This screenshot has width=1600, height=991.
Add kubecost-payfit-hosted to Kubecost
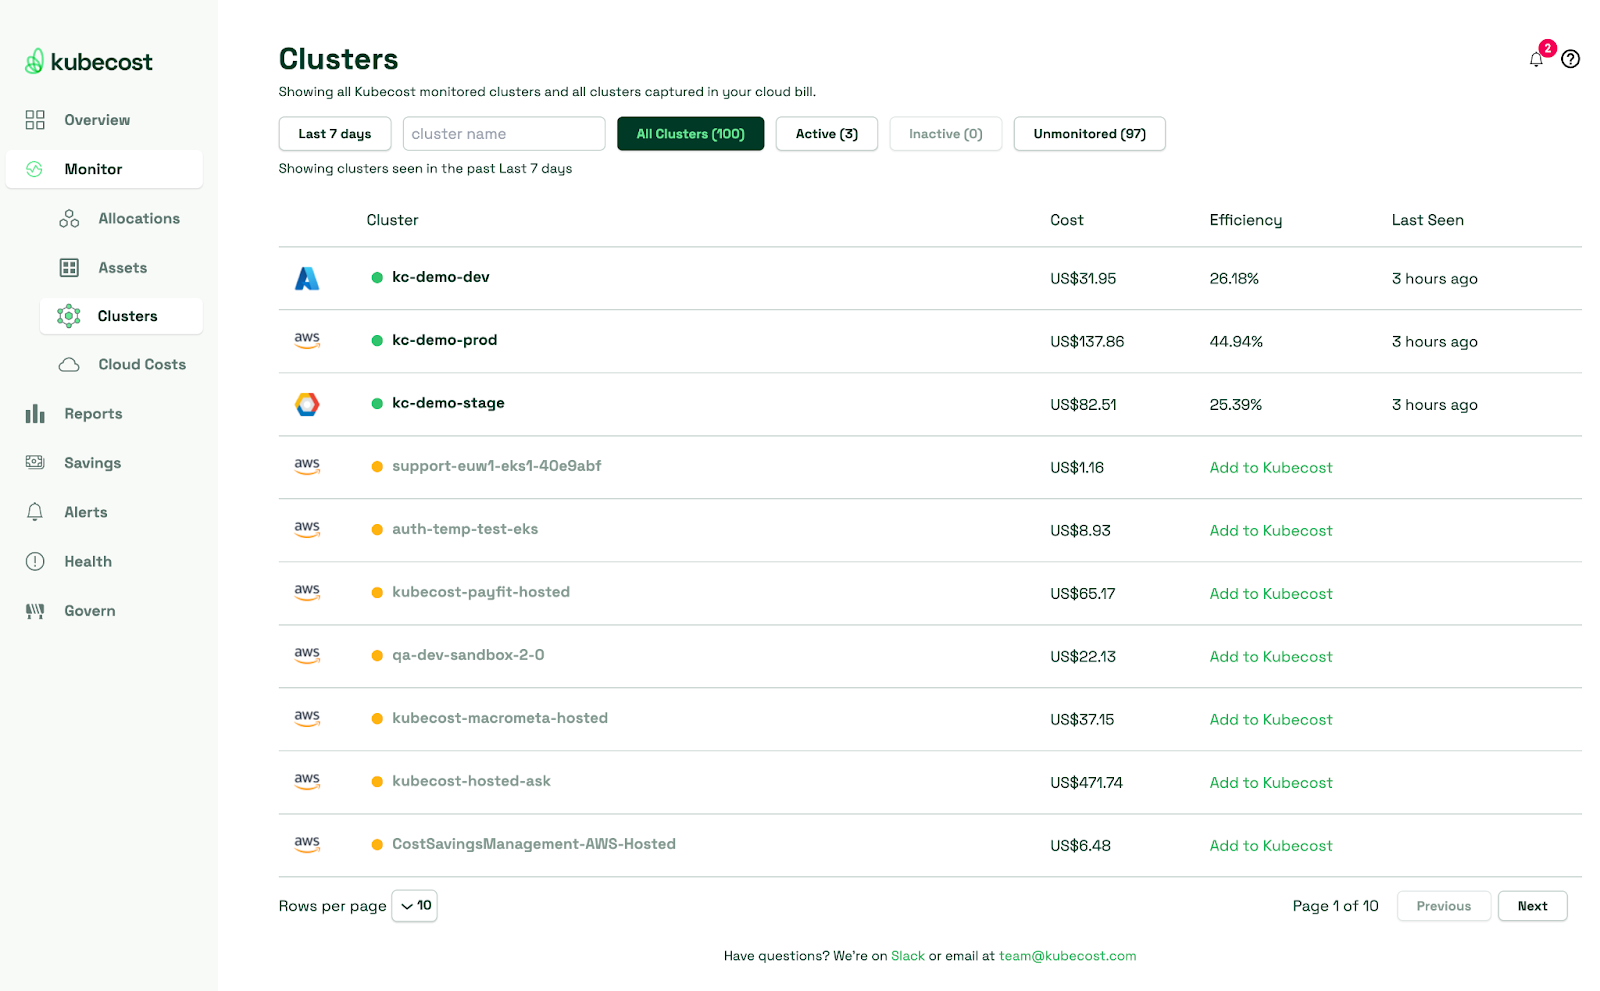tap(1271, 594)
